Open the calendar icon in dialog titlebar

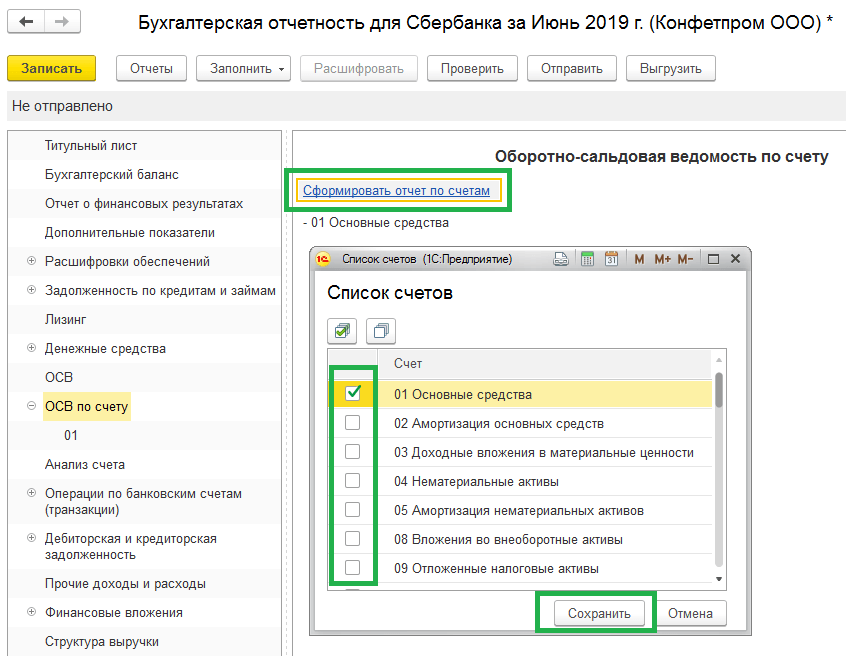(x=611, y=259)
